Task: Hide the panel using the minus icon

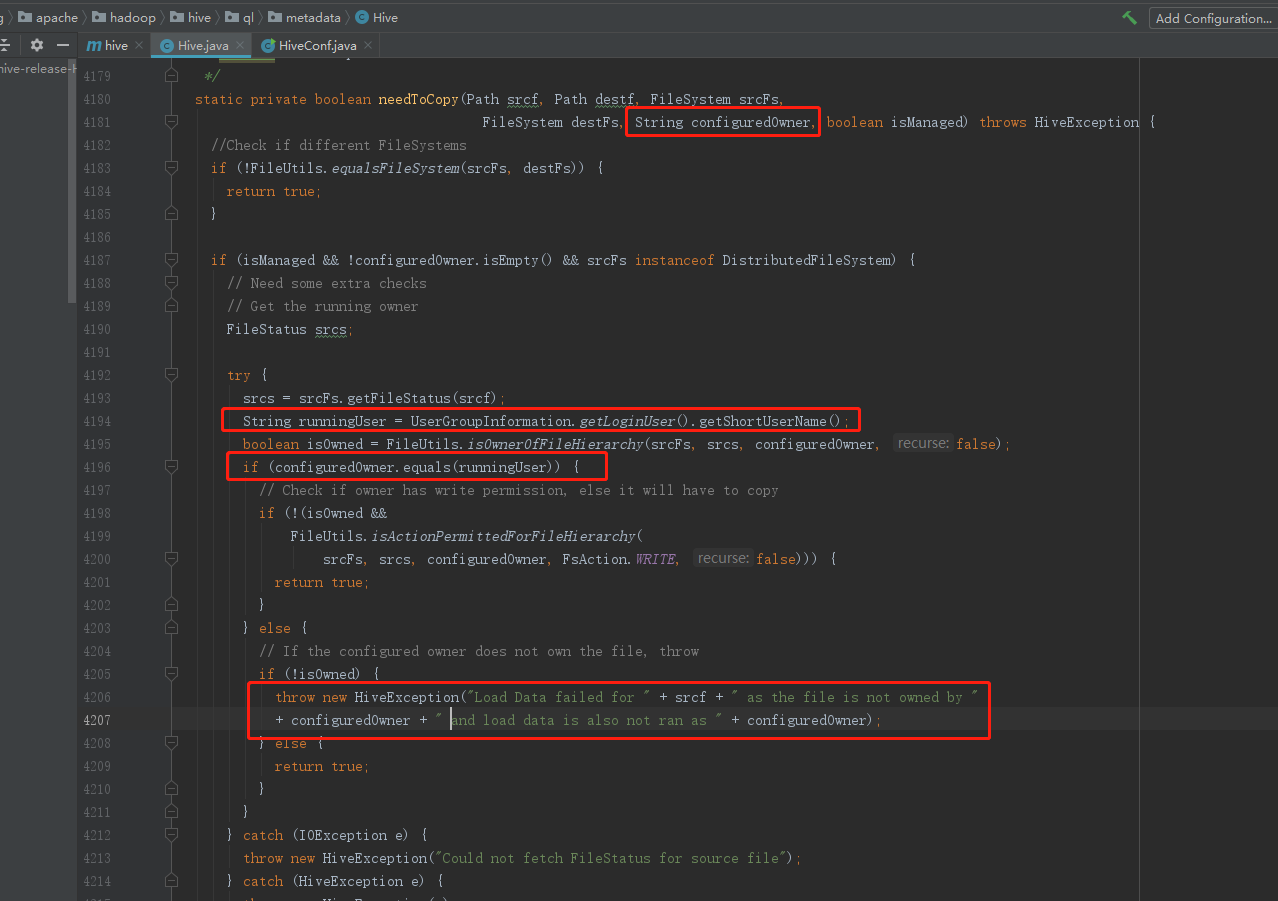Action: coord(62,45)
